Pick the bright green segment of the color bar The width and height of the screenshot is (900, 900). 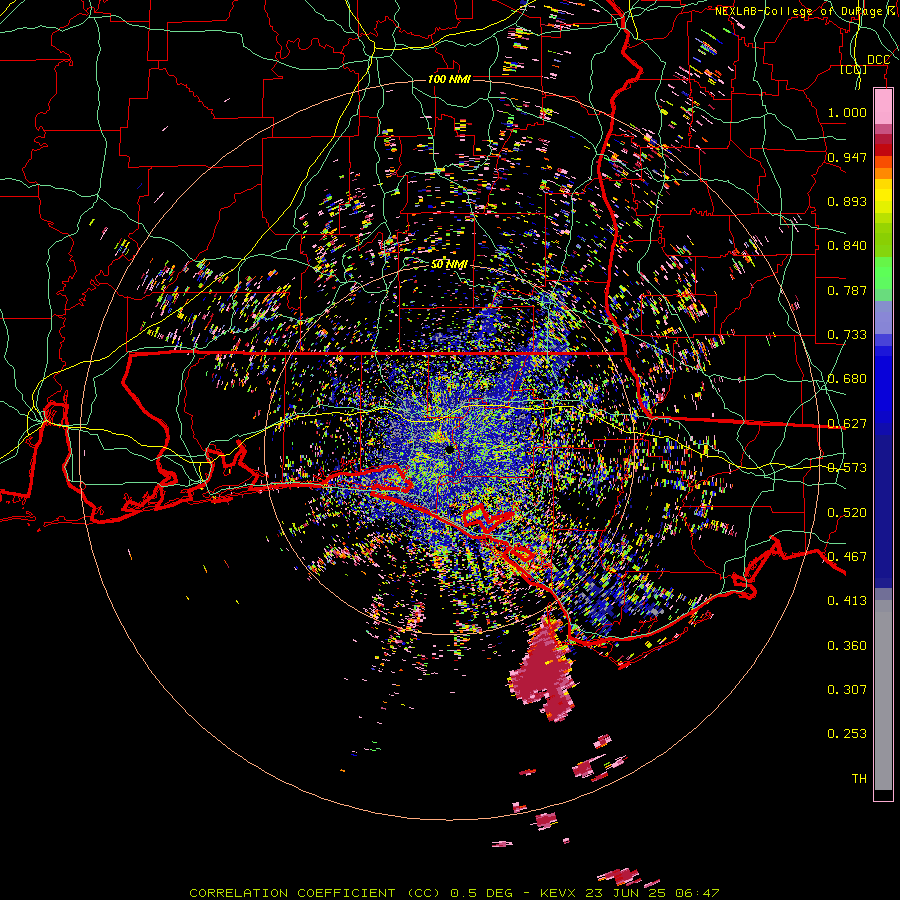point(883,273)
